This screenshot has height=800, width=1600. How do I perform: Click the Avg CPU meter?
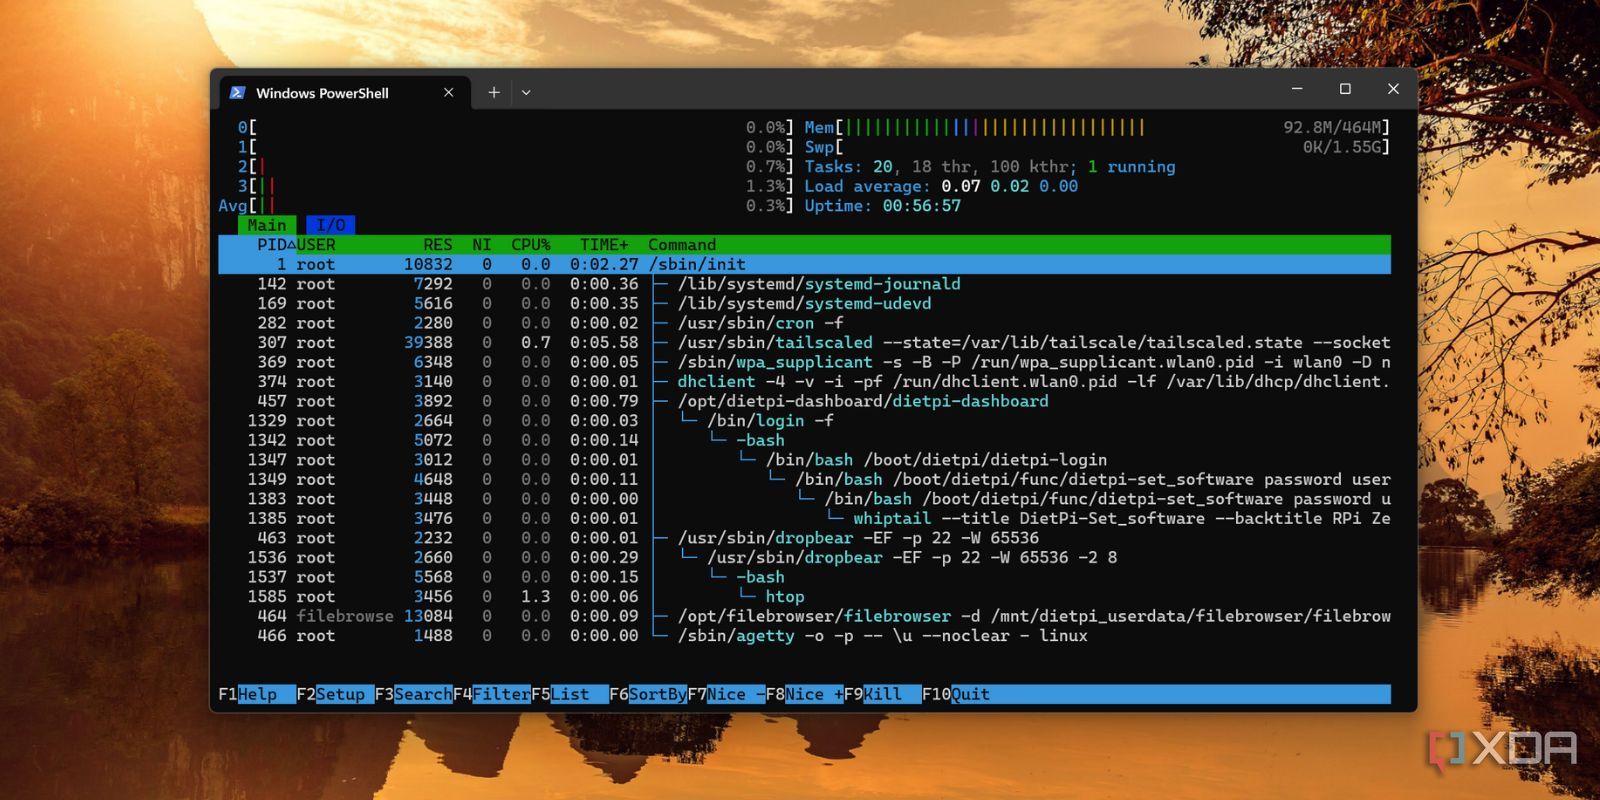[506, 206]
